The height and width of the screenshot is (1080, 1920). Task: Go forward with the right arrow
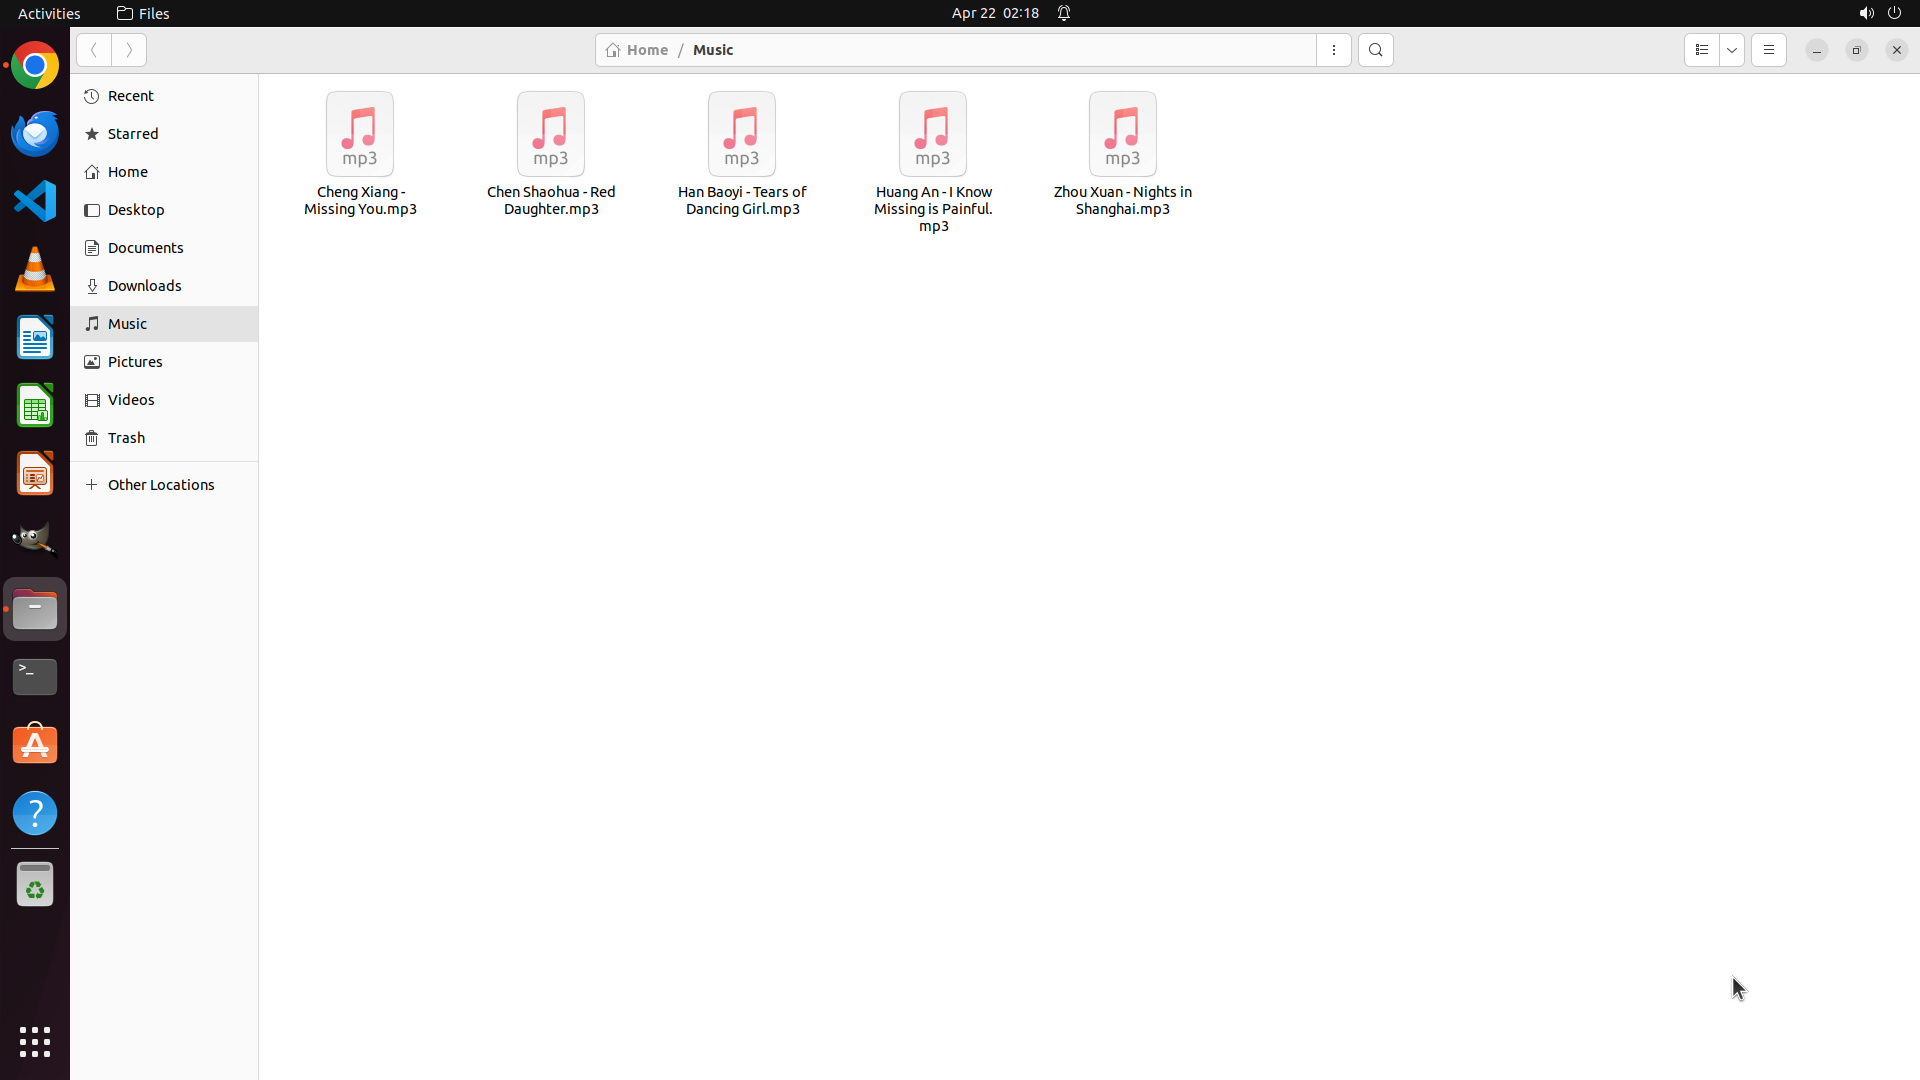tap(129, 50)
